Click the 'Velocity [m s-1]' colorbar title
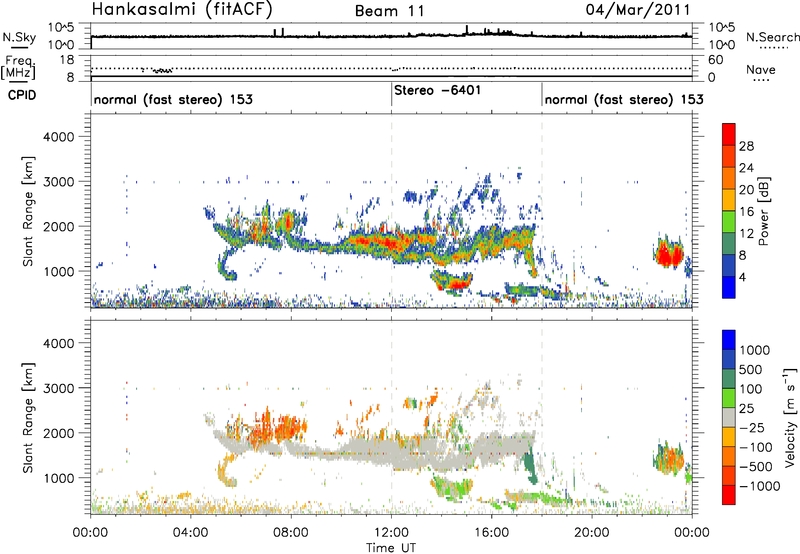Viewport: 800px width, 554px height. click(x=790, y=417)
